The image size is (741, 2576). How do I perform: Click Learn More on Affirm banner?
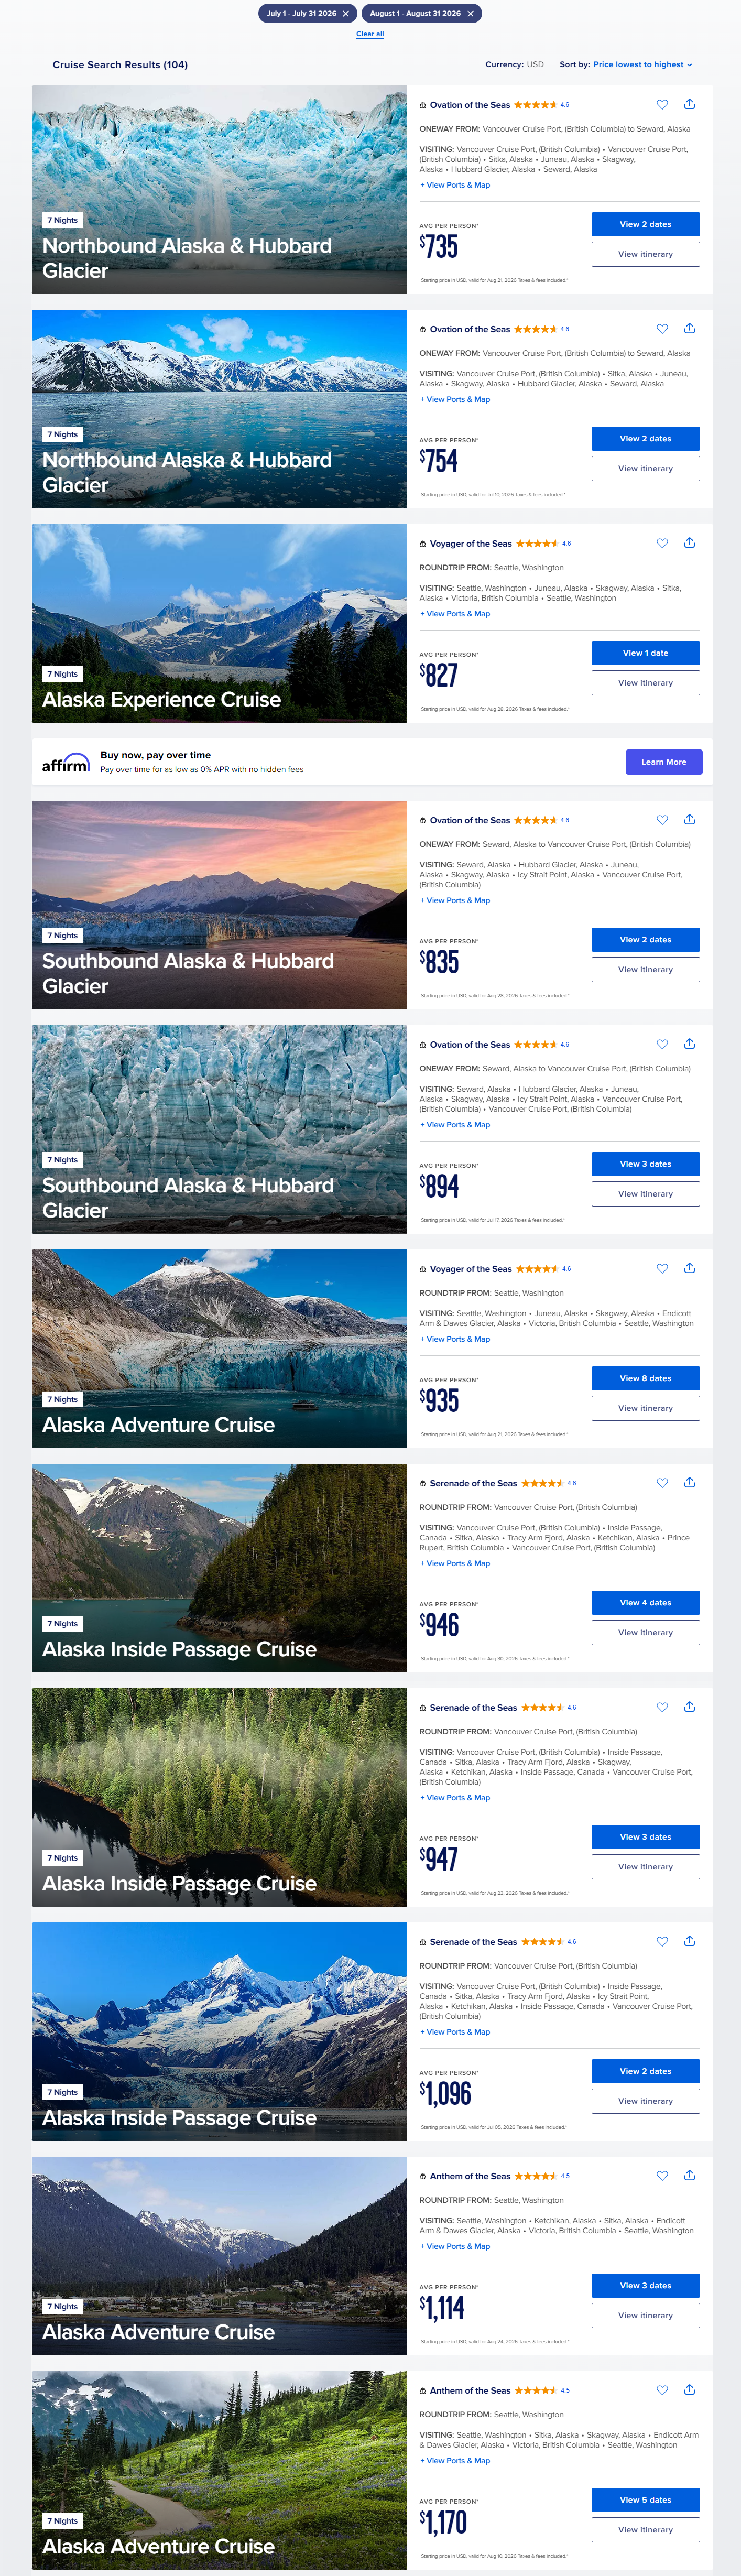click(x=664, y=762)
